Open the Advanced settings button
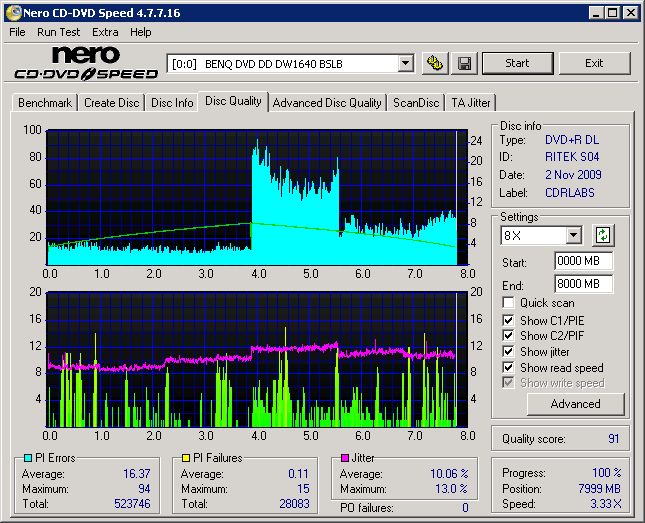Image resolution: width=645 pixels, height=523 pixels. click(x=575, y=404)
